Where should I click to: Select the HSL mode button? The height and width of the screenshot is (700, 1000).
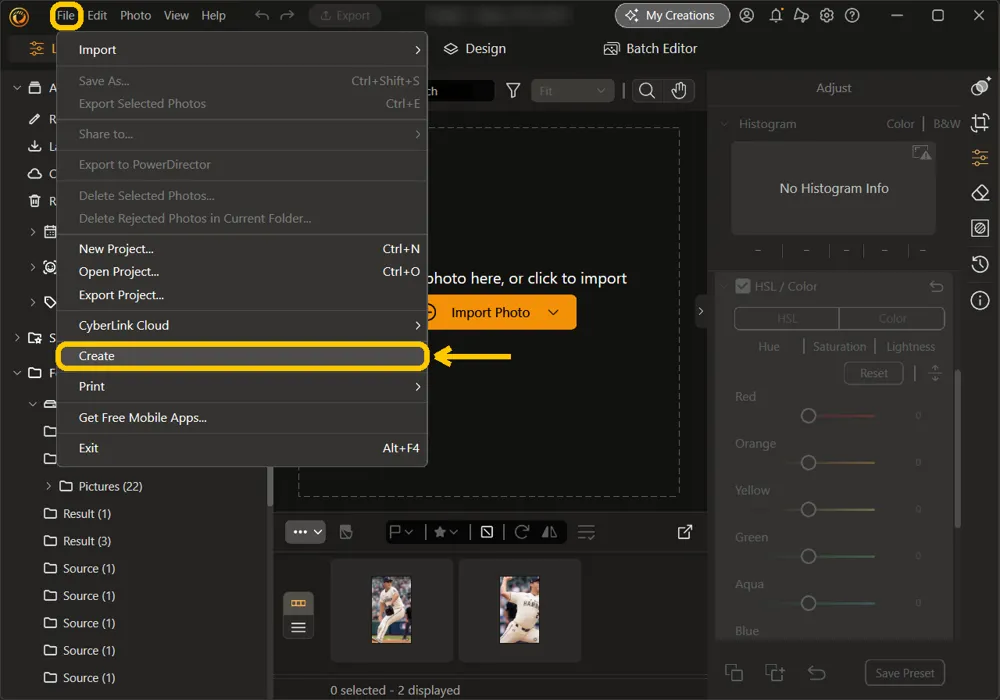[x=787, y=318]
